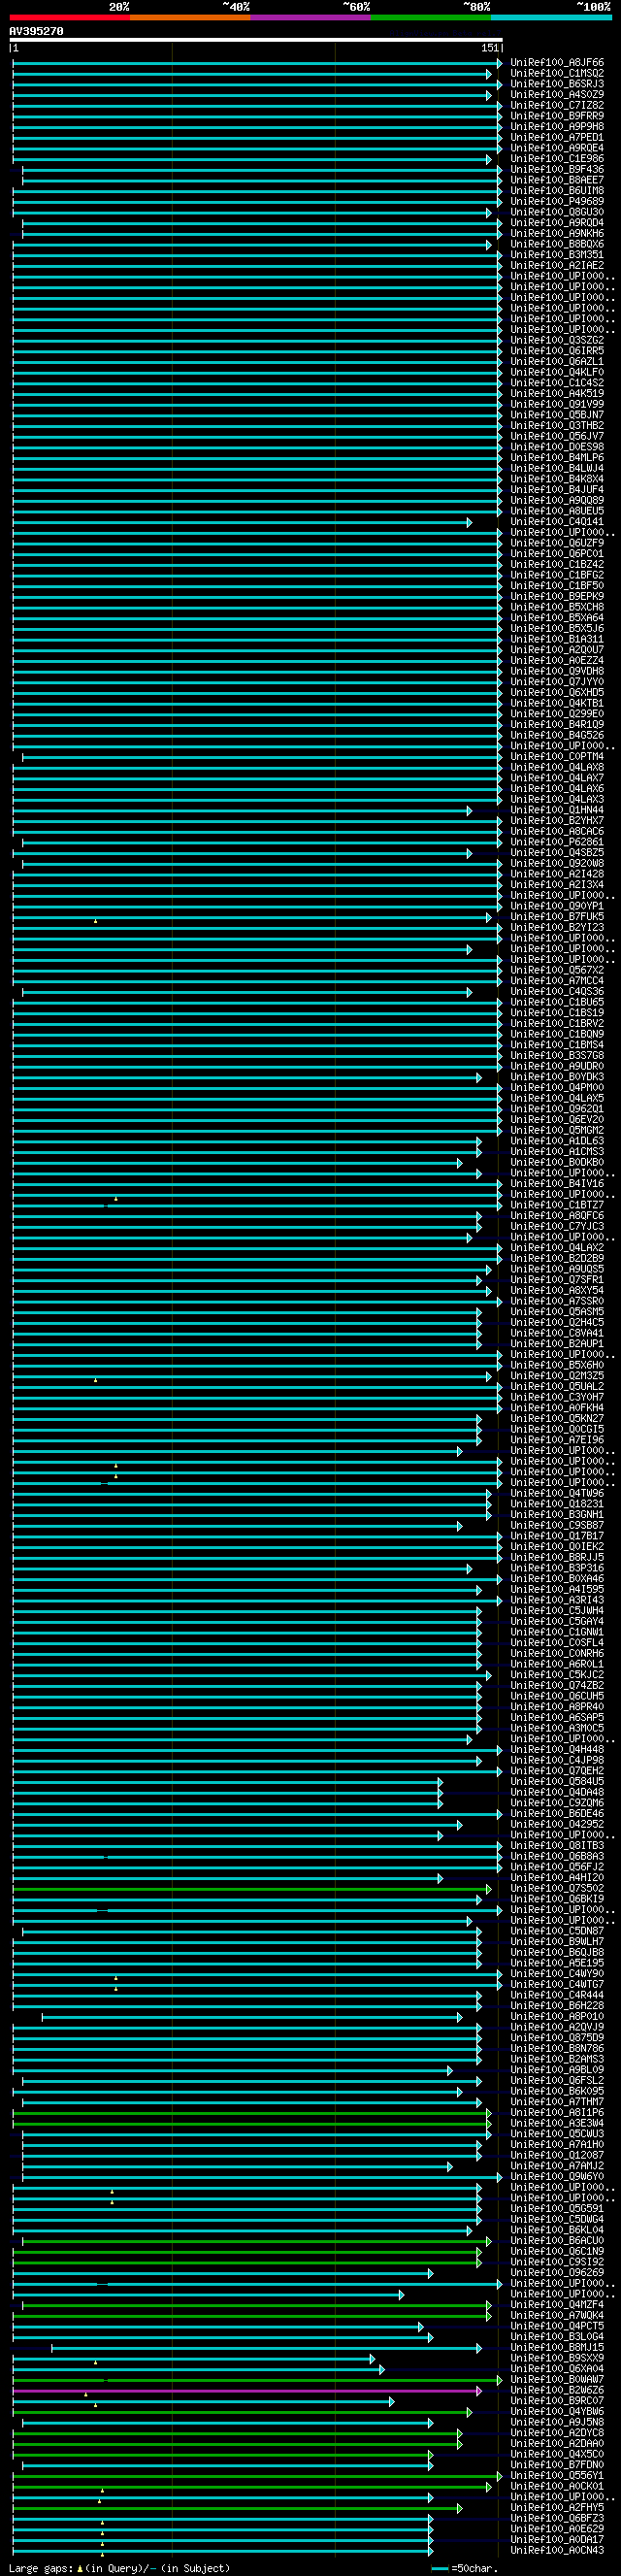Select hit label UniRef100_Q4PM00
621x2576 pixels.
coord(557,1087)
